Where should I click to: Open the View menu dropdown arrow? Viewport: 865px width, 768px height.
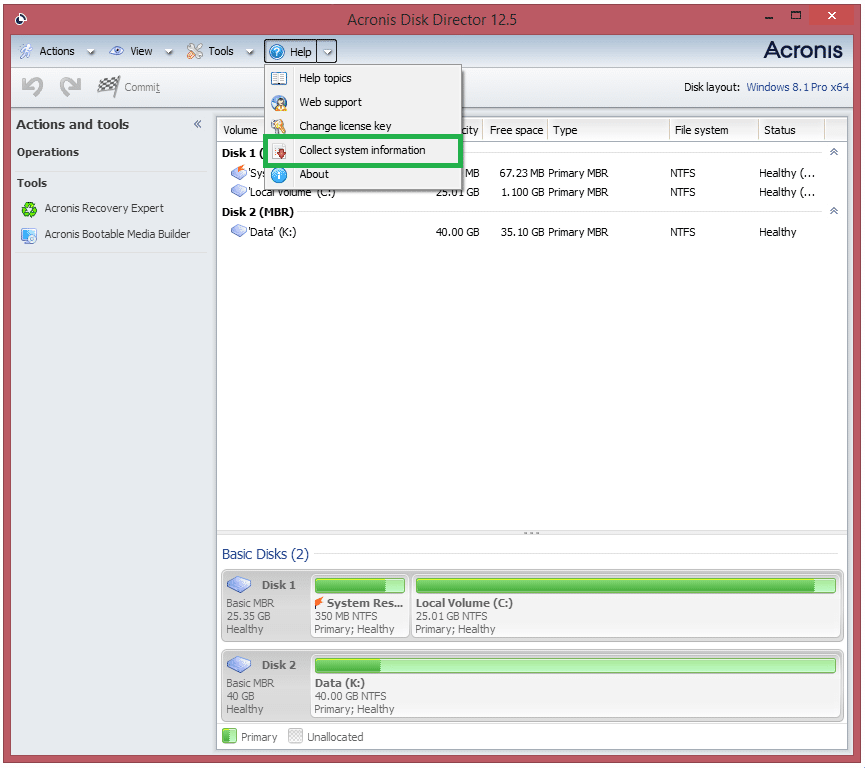(169, 52)
